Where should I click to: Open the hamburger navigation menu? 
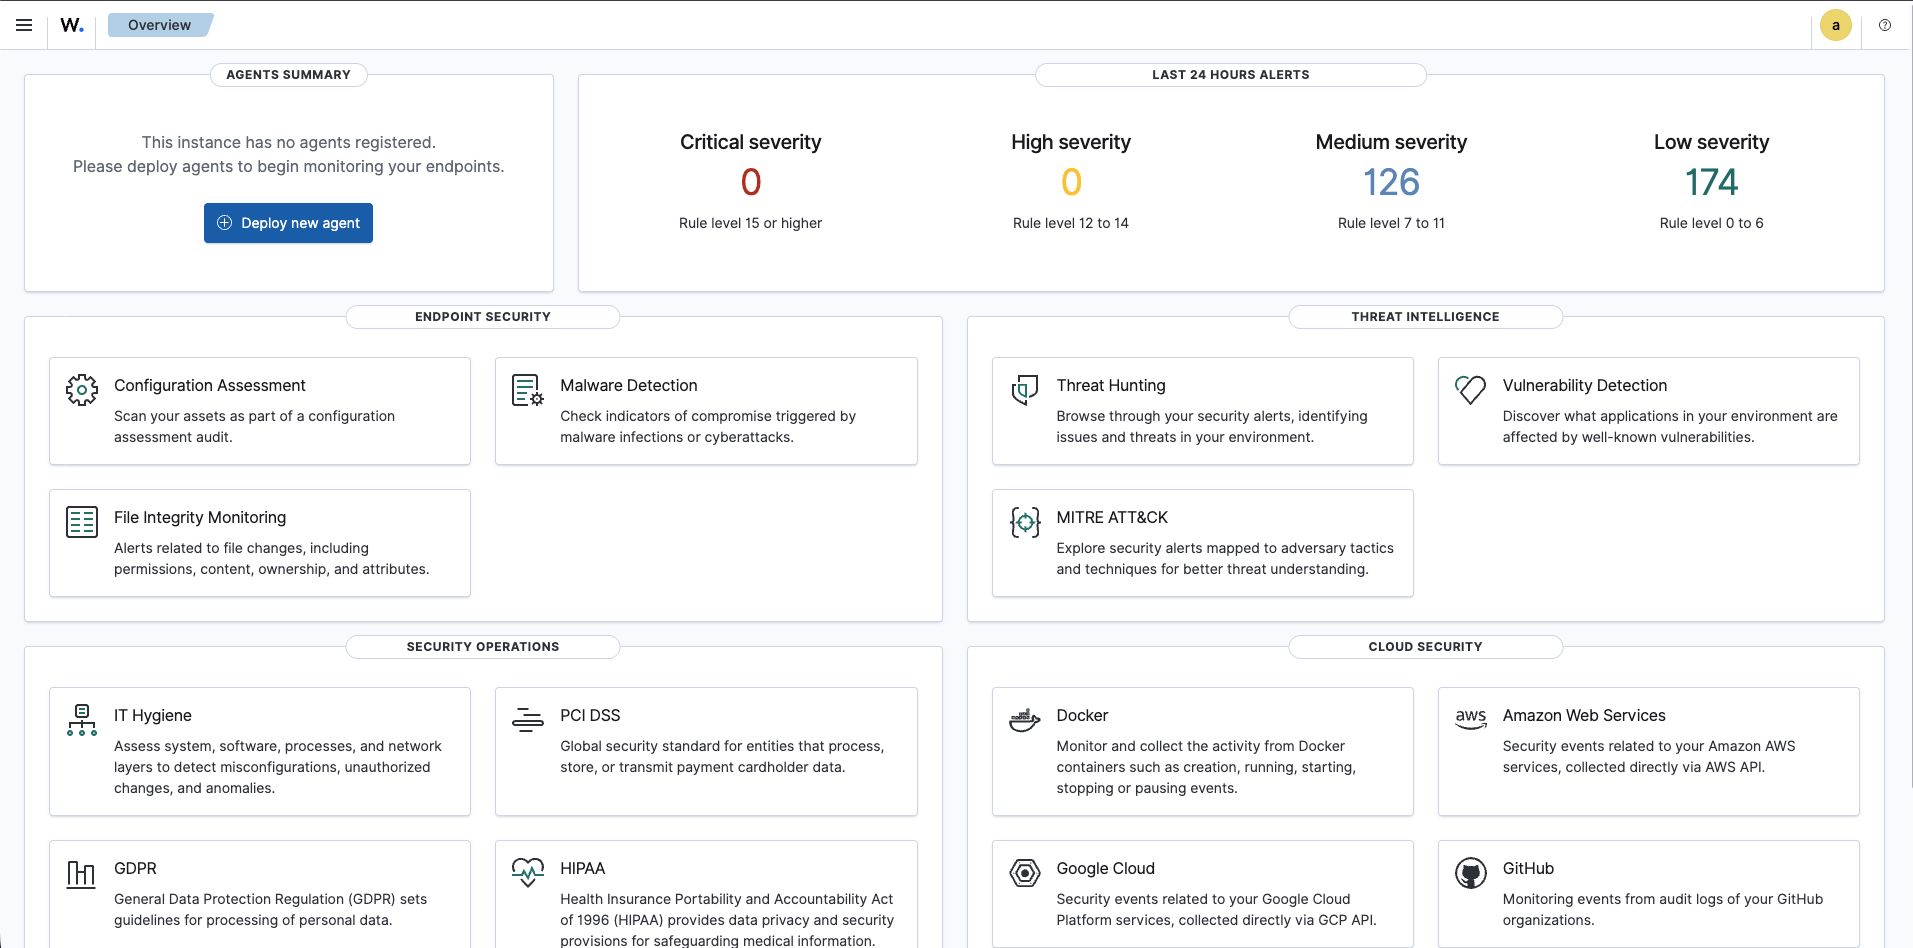(24, 25)
